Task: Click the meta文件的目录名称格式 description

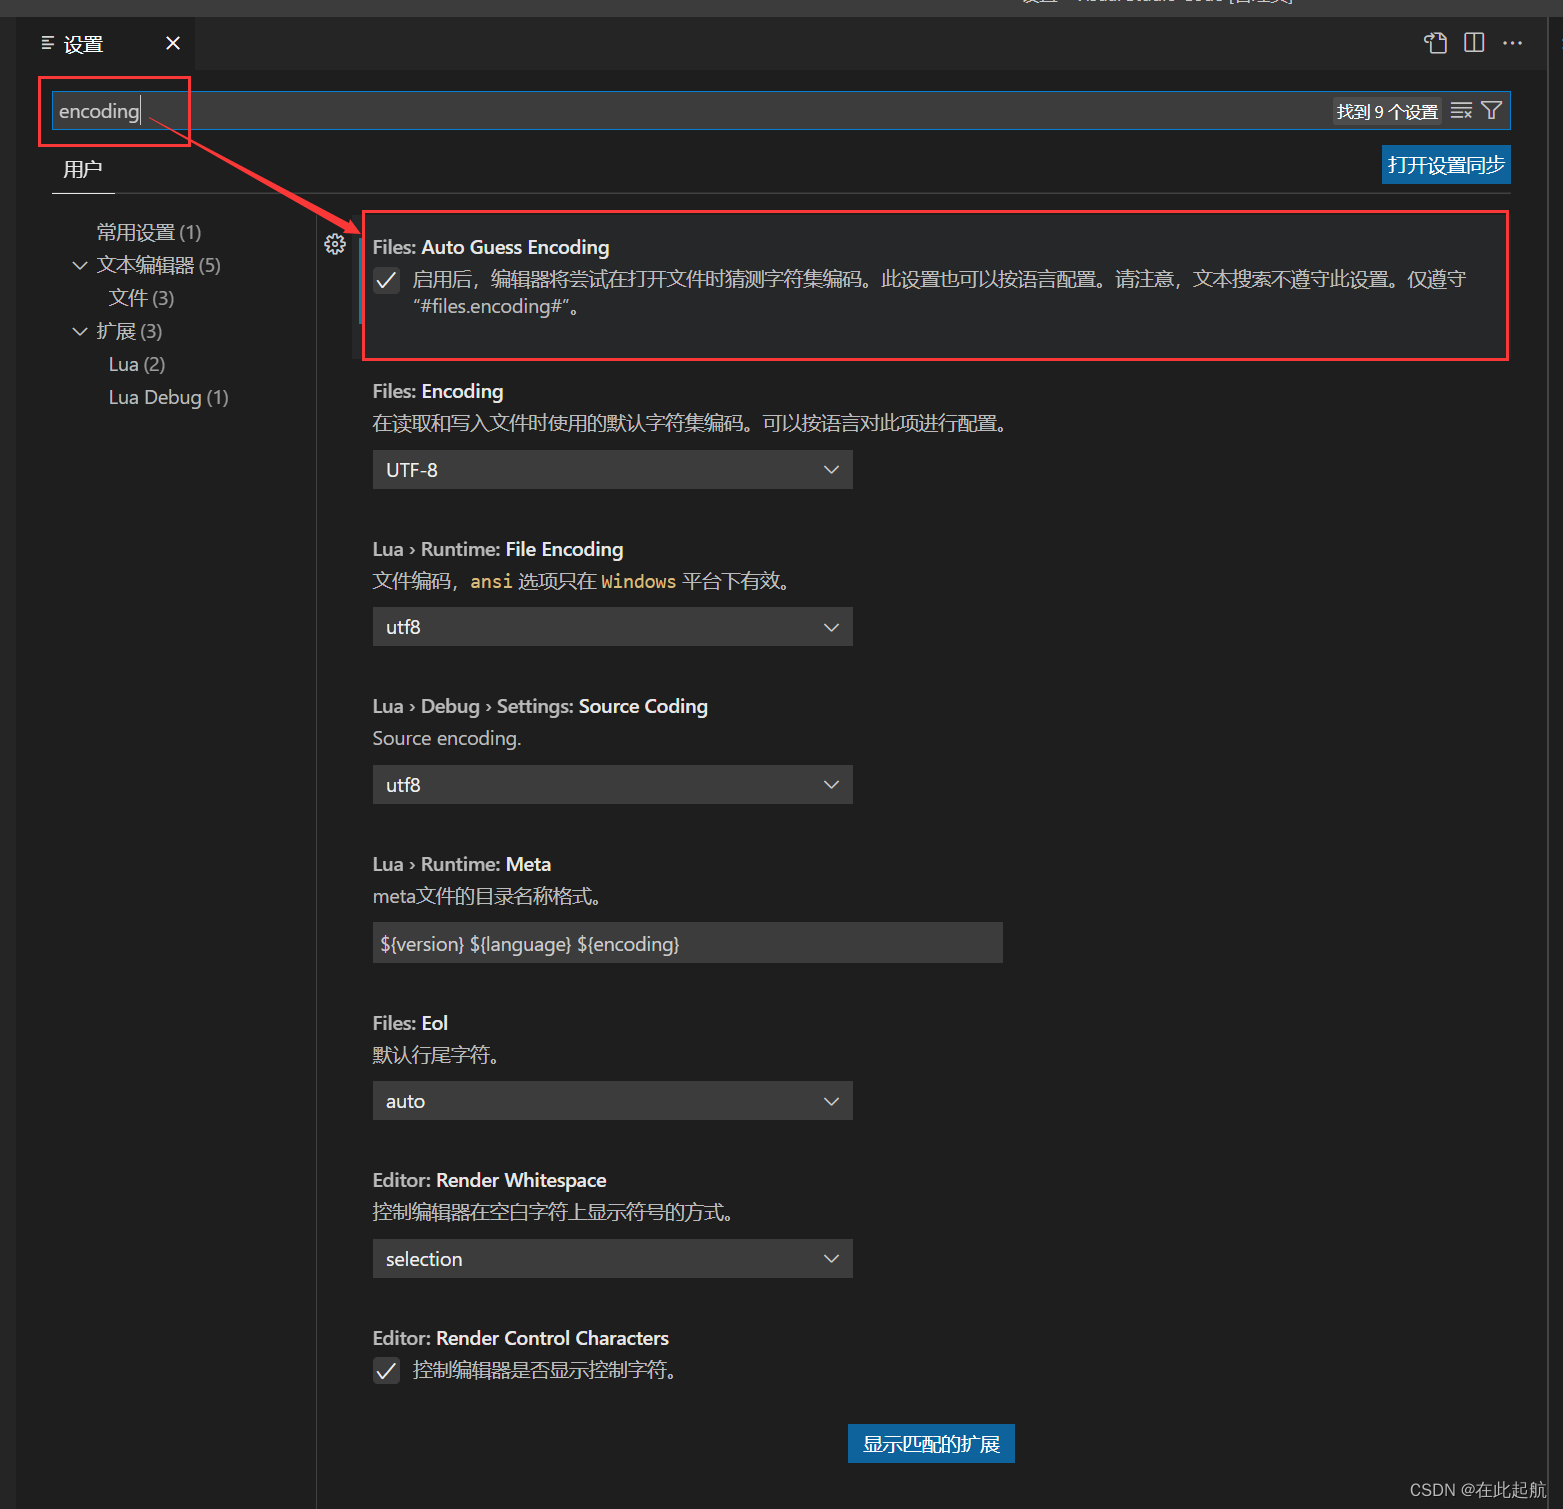Action: pyautogui.click(x=487, y=896)
